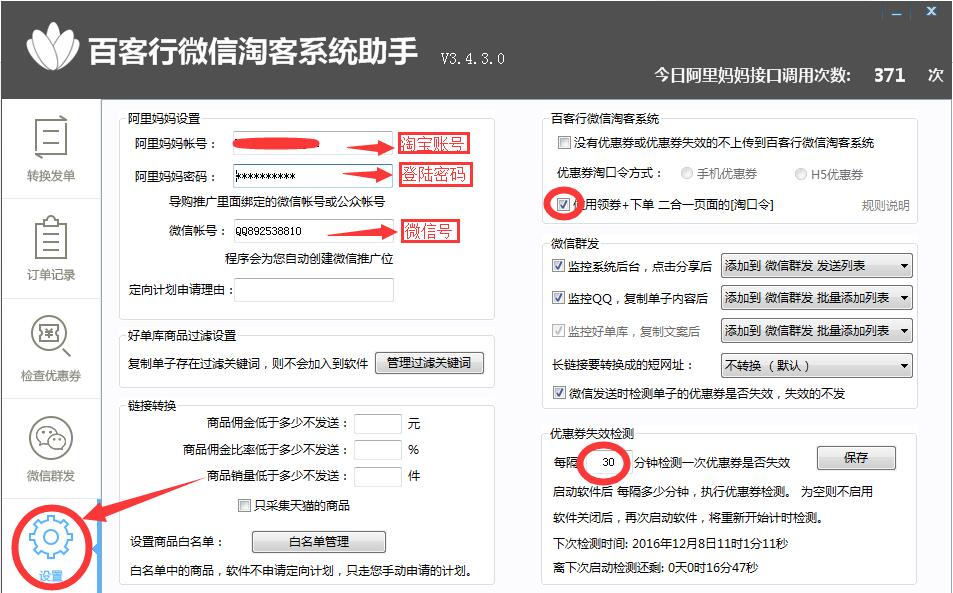Click the lotus logo in title bar

click(53, 47)
